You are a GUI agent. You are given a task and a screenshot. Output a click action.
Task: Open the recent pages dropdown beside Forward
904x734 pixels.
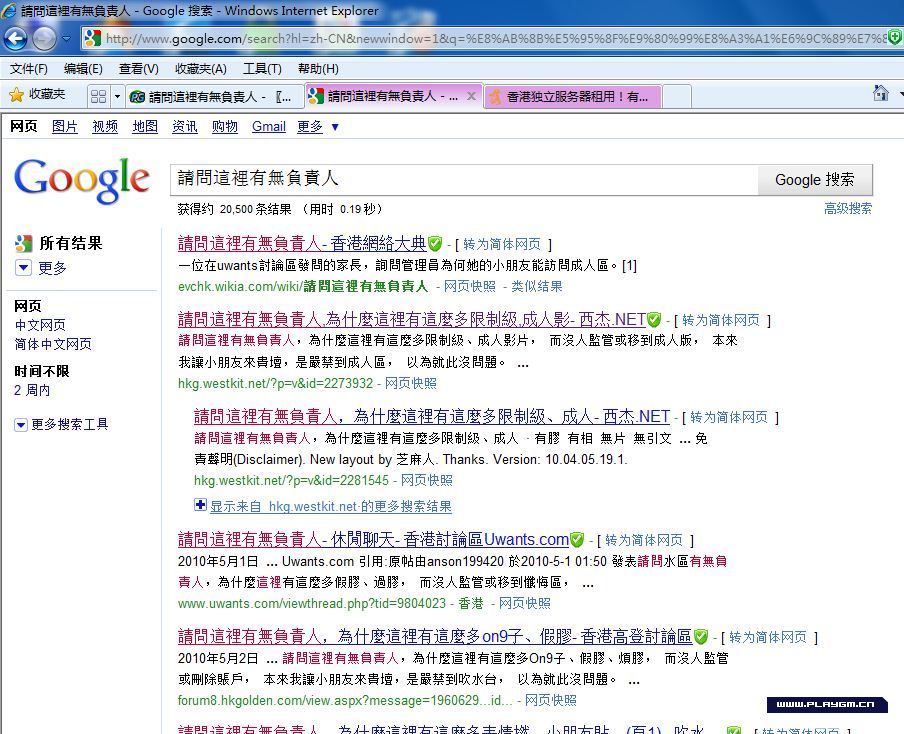(66, 39)
